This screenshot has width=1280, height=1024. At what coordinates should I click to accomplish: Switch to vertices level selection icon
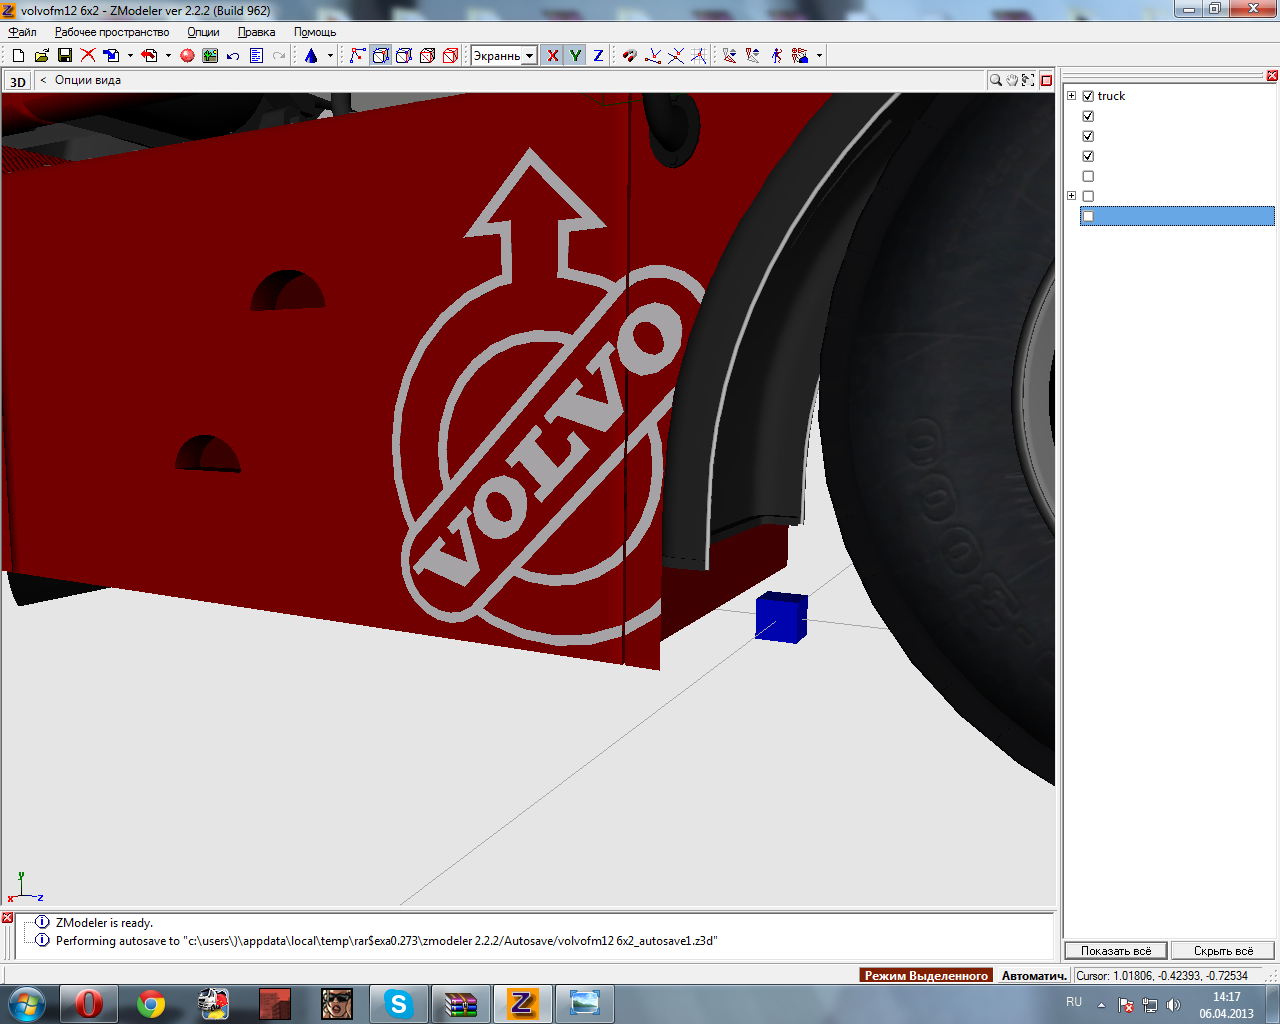tap(357, 56)
